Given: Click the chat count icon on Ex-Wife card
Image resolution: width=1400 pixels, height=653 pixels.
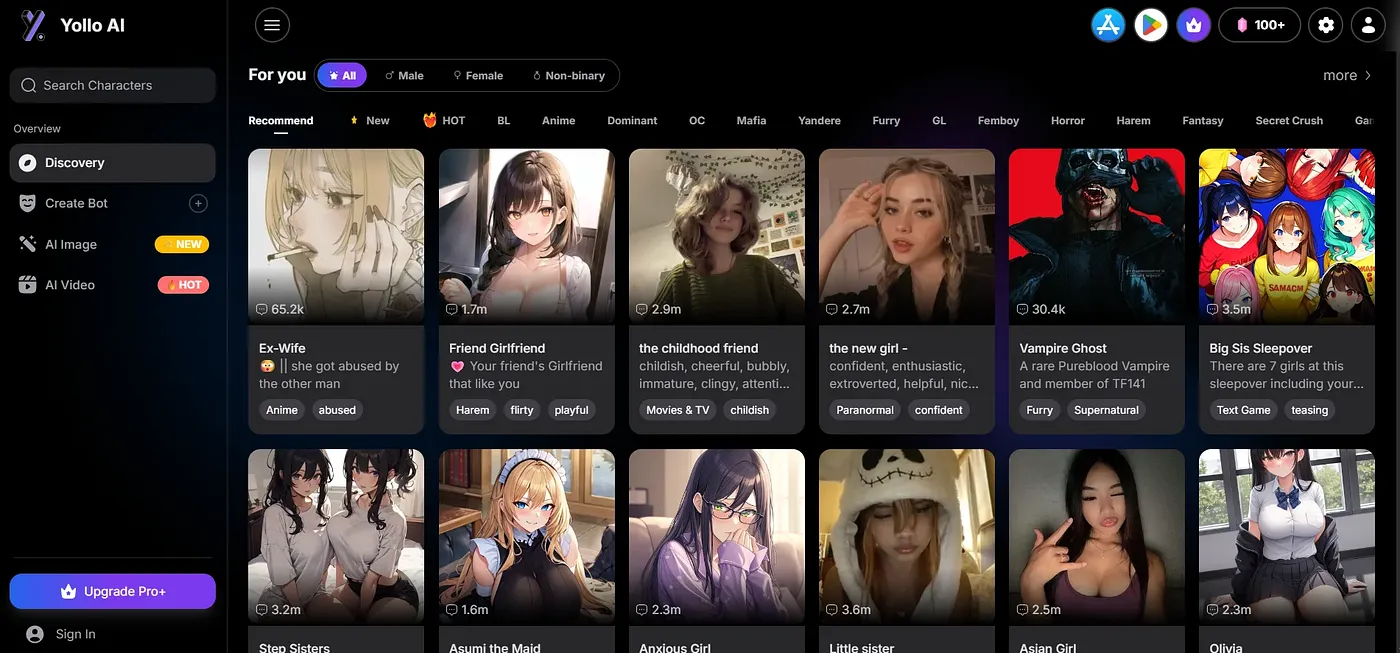Looking at the screenshot, I should [x=261, y=309].
